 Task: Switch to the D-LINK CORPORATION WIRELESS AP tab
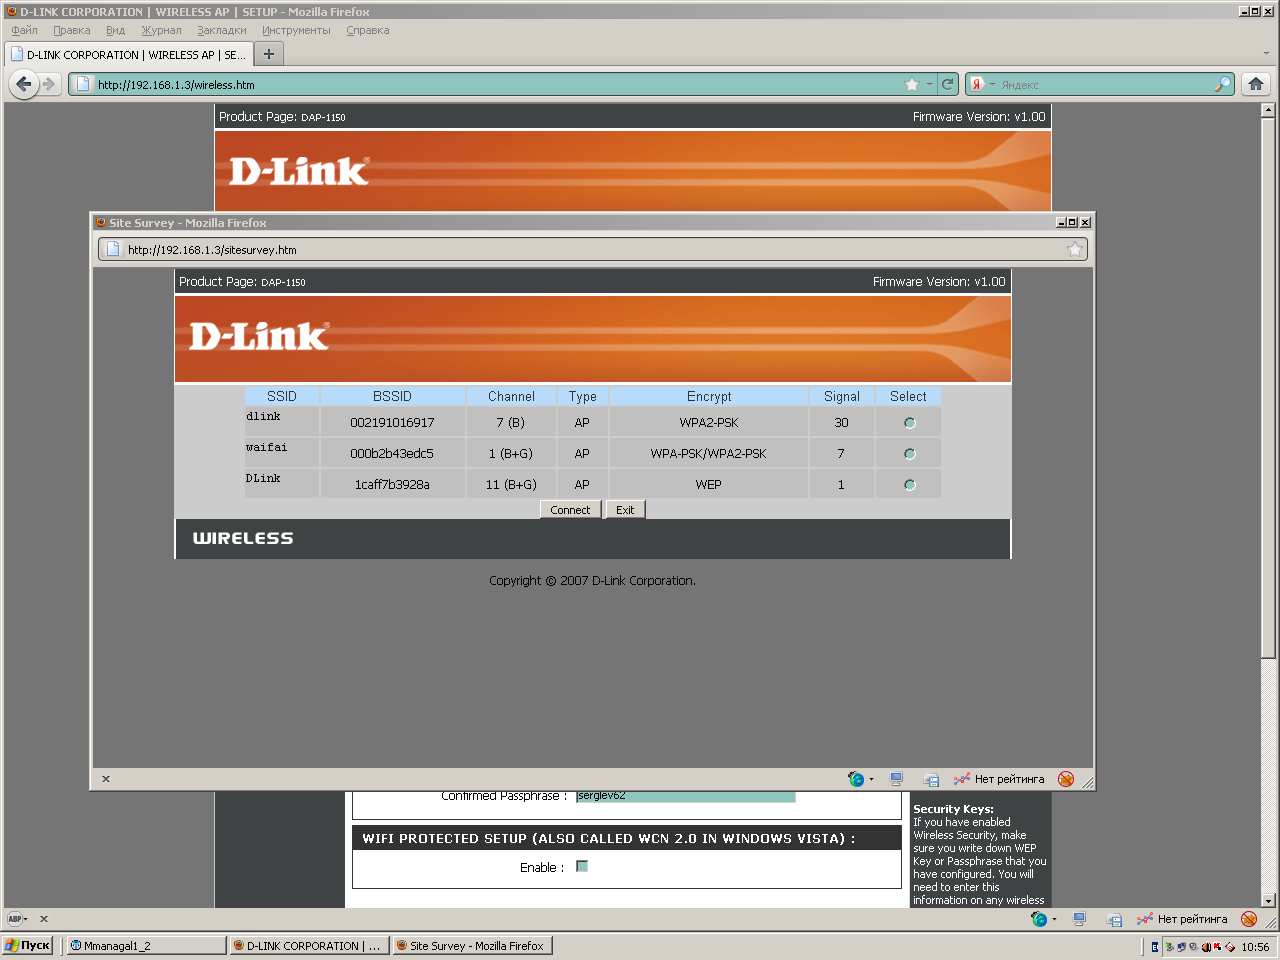[x=128, y=55]
